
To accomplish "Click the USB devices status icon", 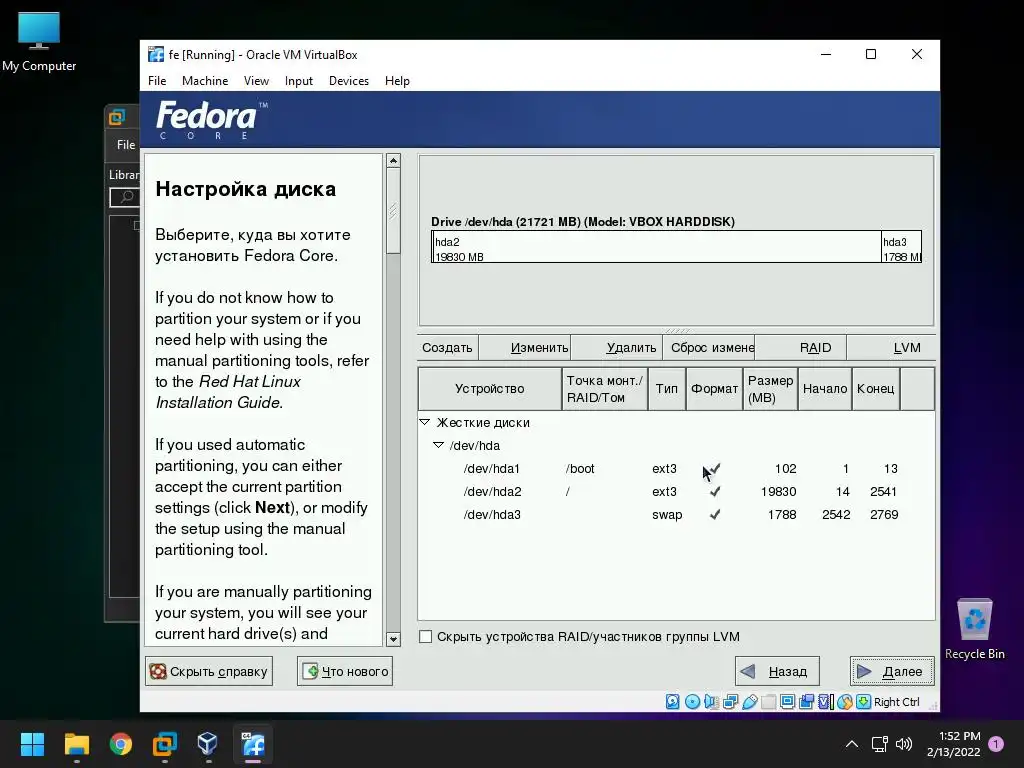I will pyautogui.click(x=750, y=701).
